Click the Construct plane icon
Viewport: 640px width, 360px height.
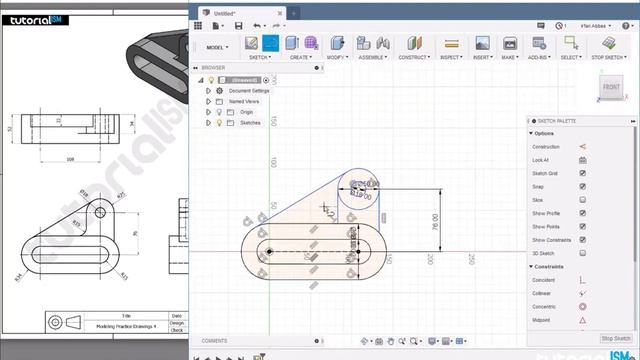coord(414,43)
